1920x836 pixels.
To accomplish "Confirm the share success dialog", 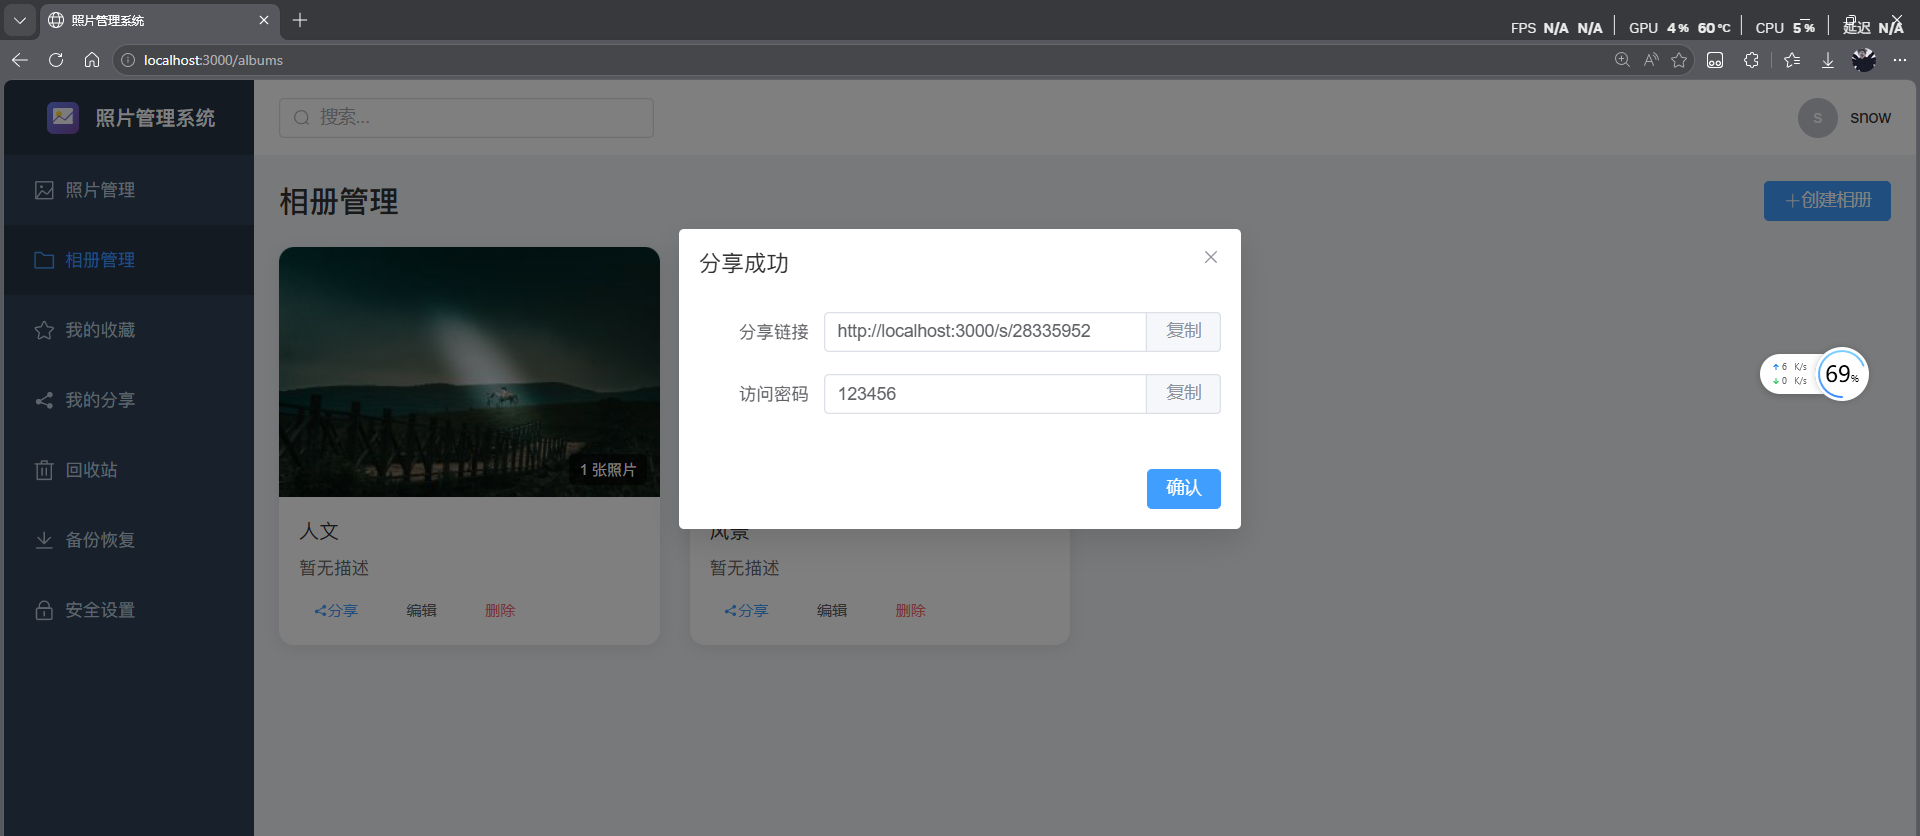I will point(1183,488).
